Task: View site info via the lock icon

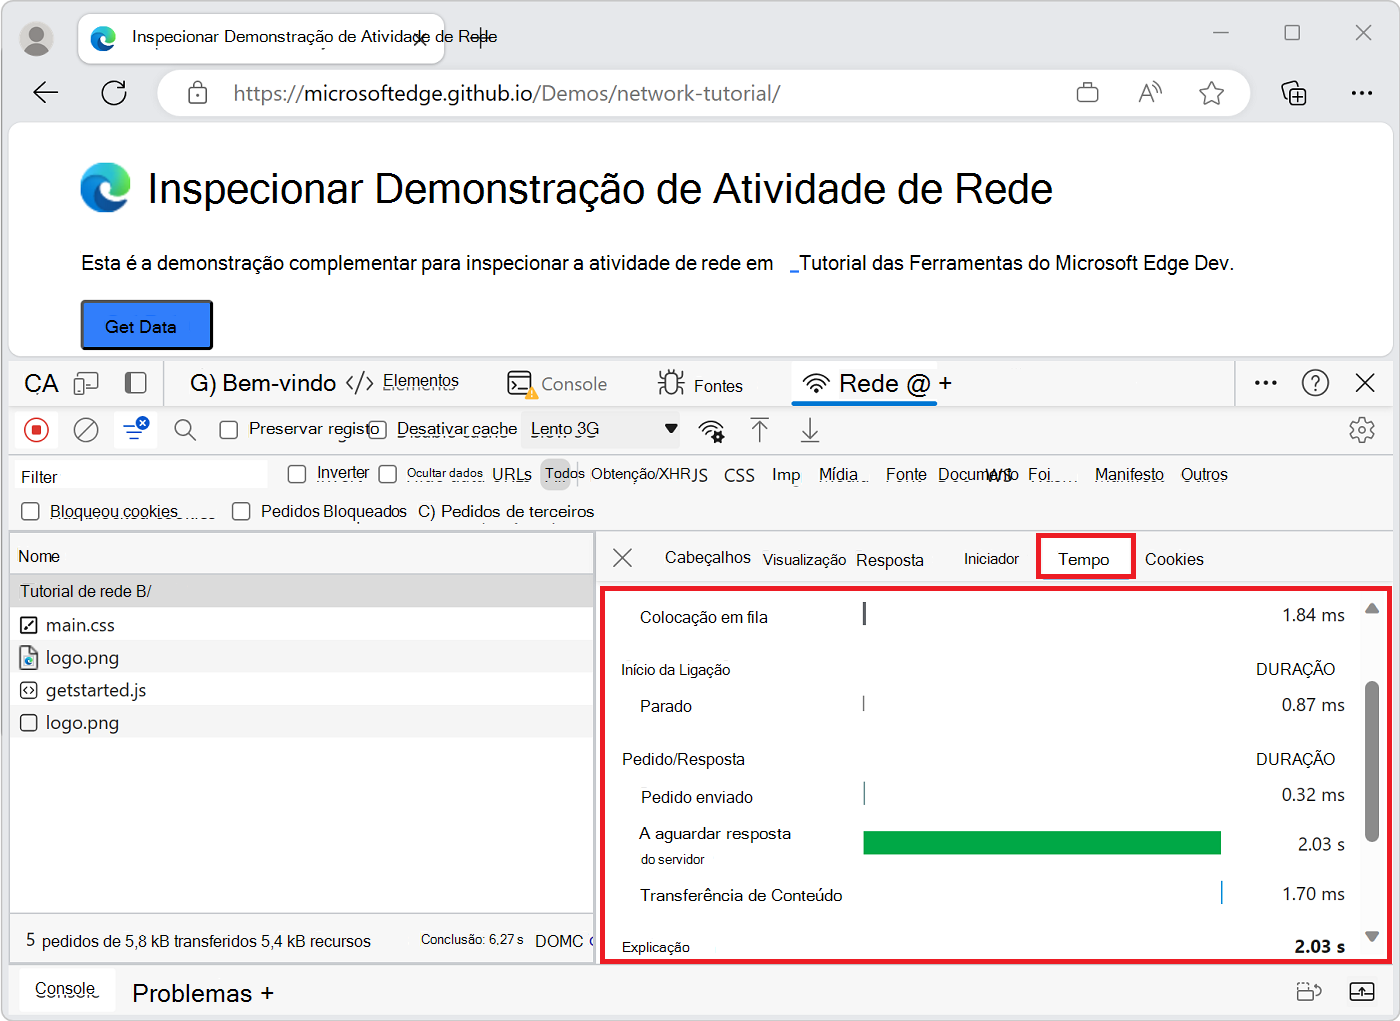Action: click(x=198, y=93)
